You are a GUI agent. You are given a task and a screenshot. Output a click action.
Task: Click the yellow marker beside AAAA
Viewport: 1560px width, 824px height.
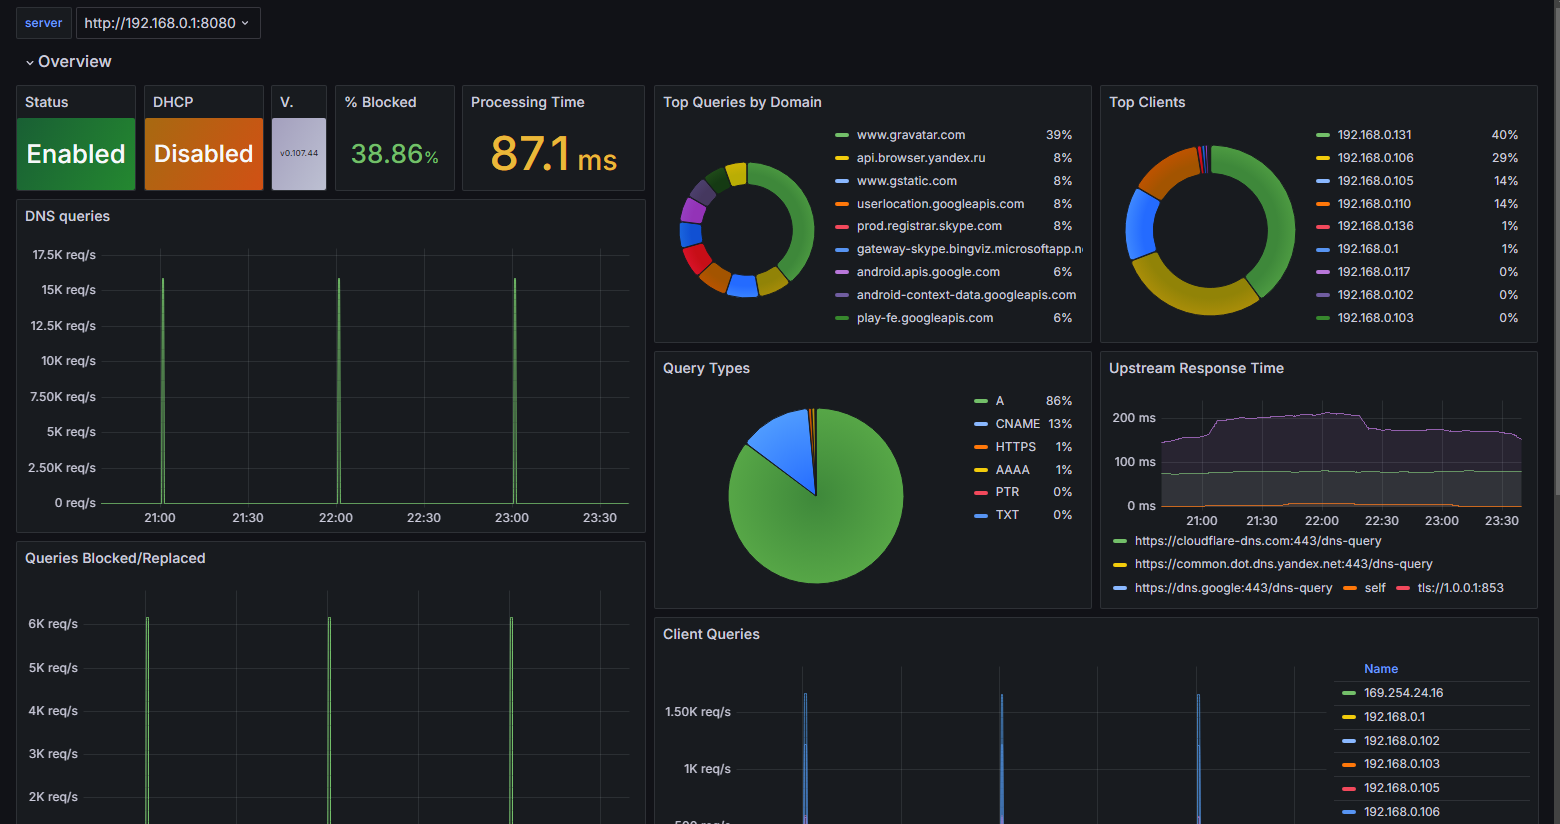[981, 470]
